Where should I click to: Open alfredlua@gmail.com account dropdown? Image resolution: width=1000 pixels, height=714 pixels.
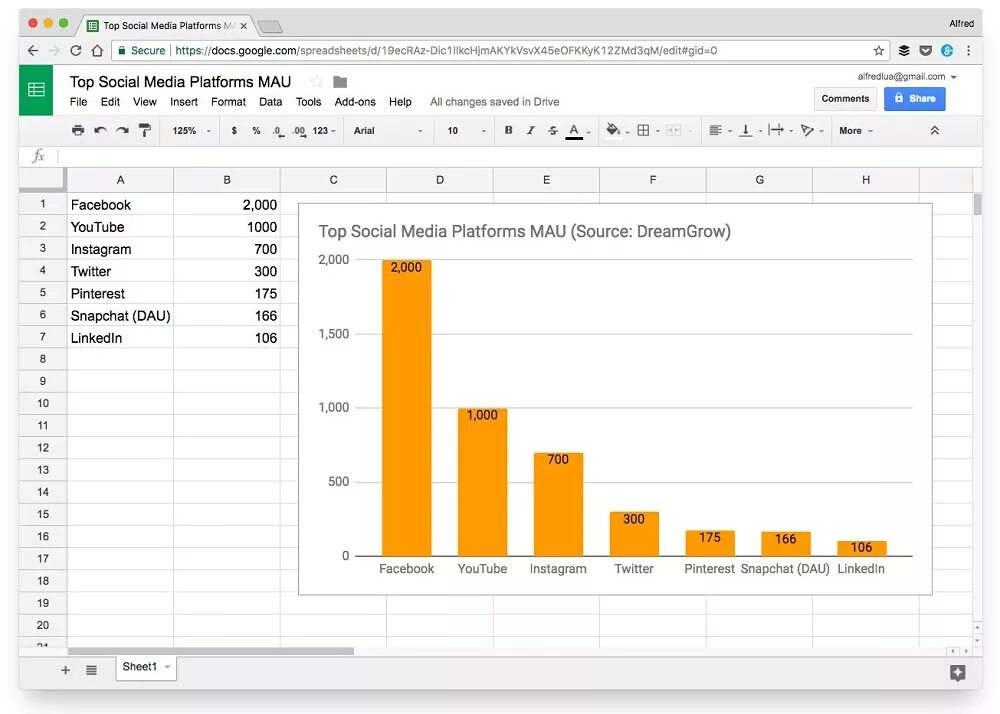(x=907, y=76)
